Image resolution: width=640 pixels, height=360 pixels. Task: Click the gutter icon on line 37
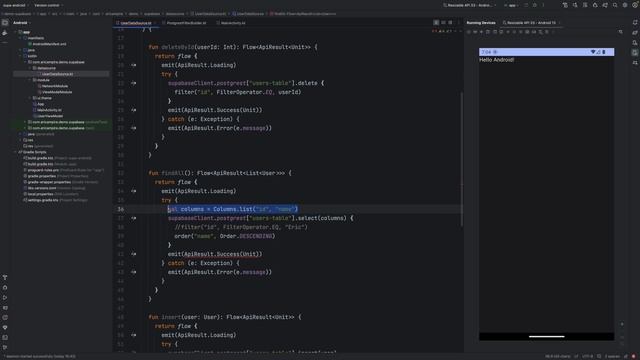133,218
